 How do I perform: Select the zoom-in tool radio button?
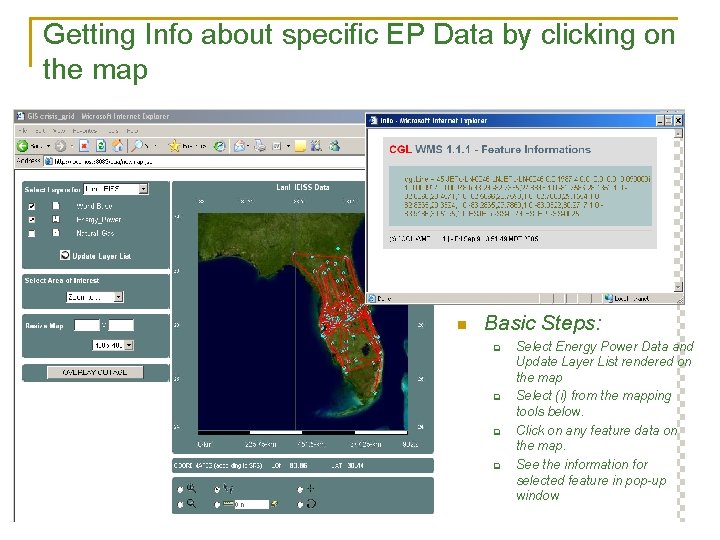[x=180, y=490]
